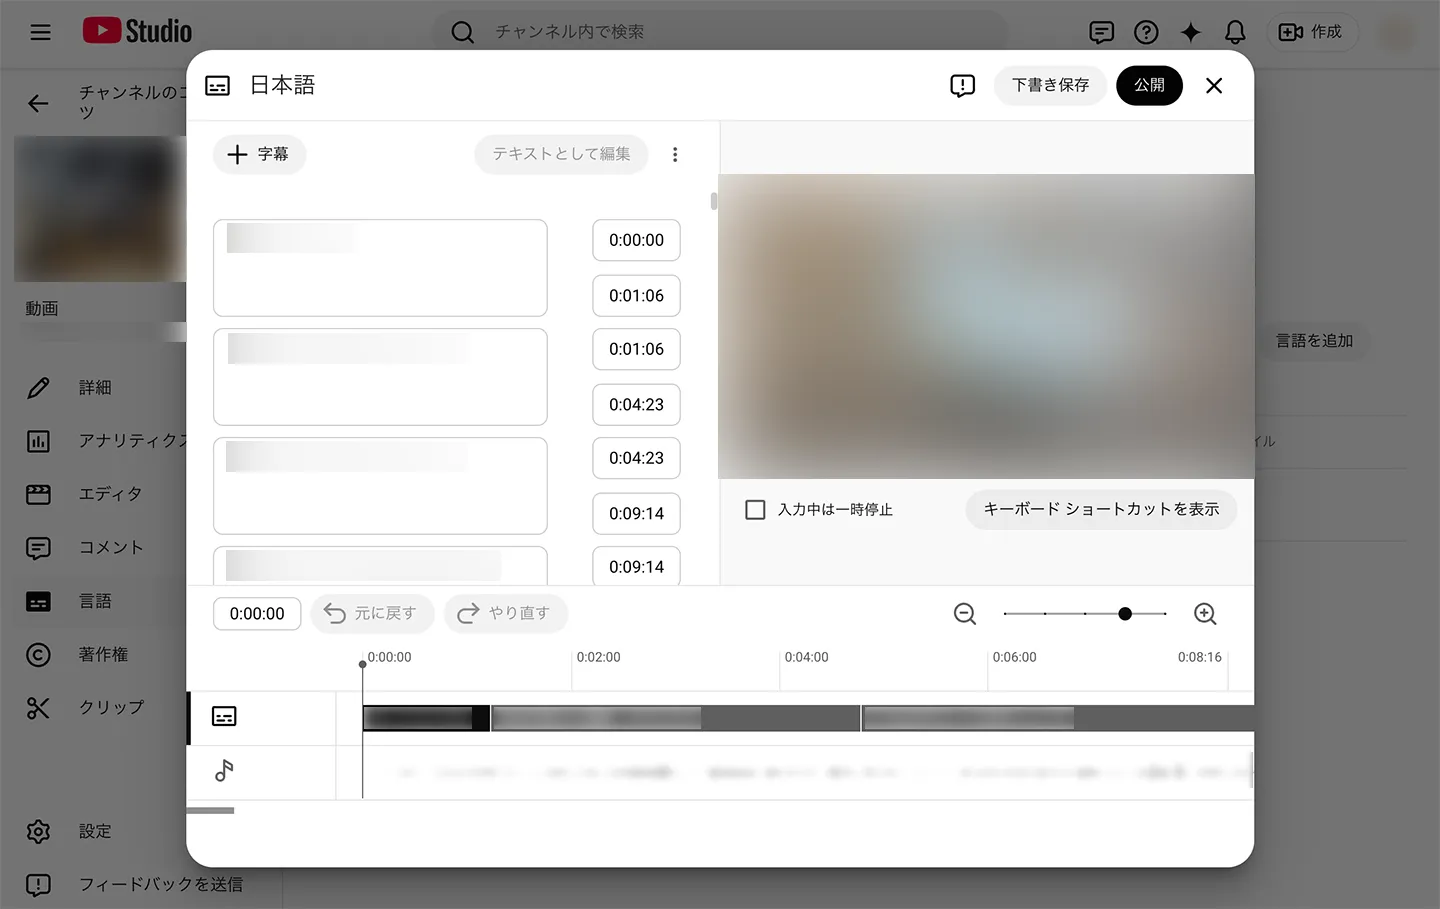Viewport: 1440px width, 909px height.
Task: Click the playhead at 0:00:00
Action: tap(362, 664)
